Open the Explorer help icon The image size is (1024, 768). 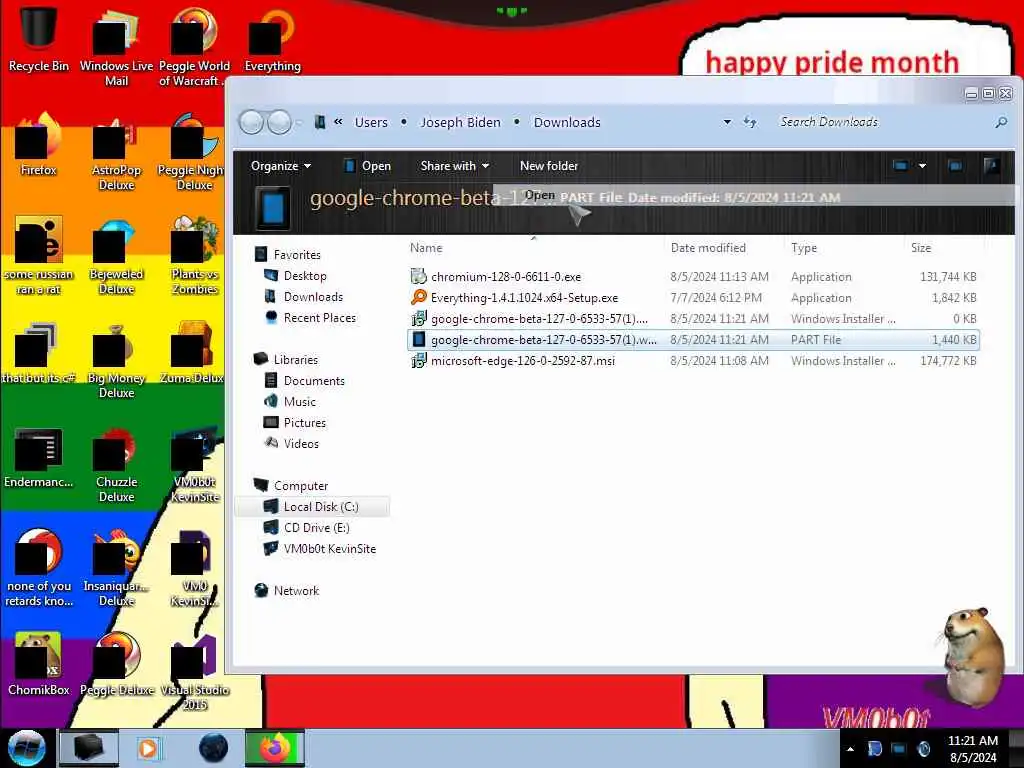(991, 166)
